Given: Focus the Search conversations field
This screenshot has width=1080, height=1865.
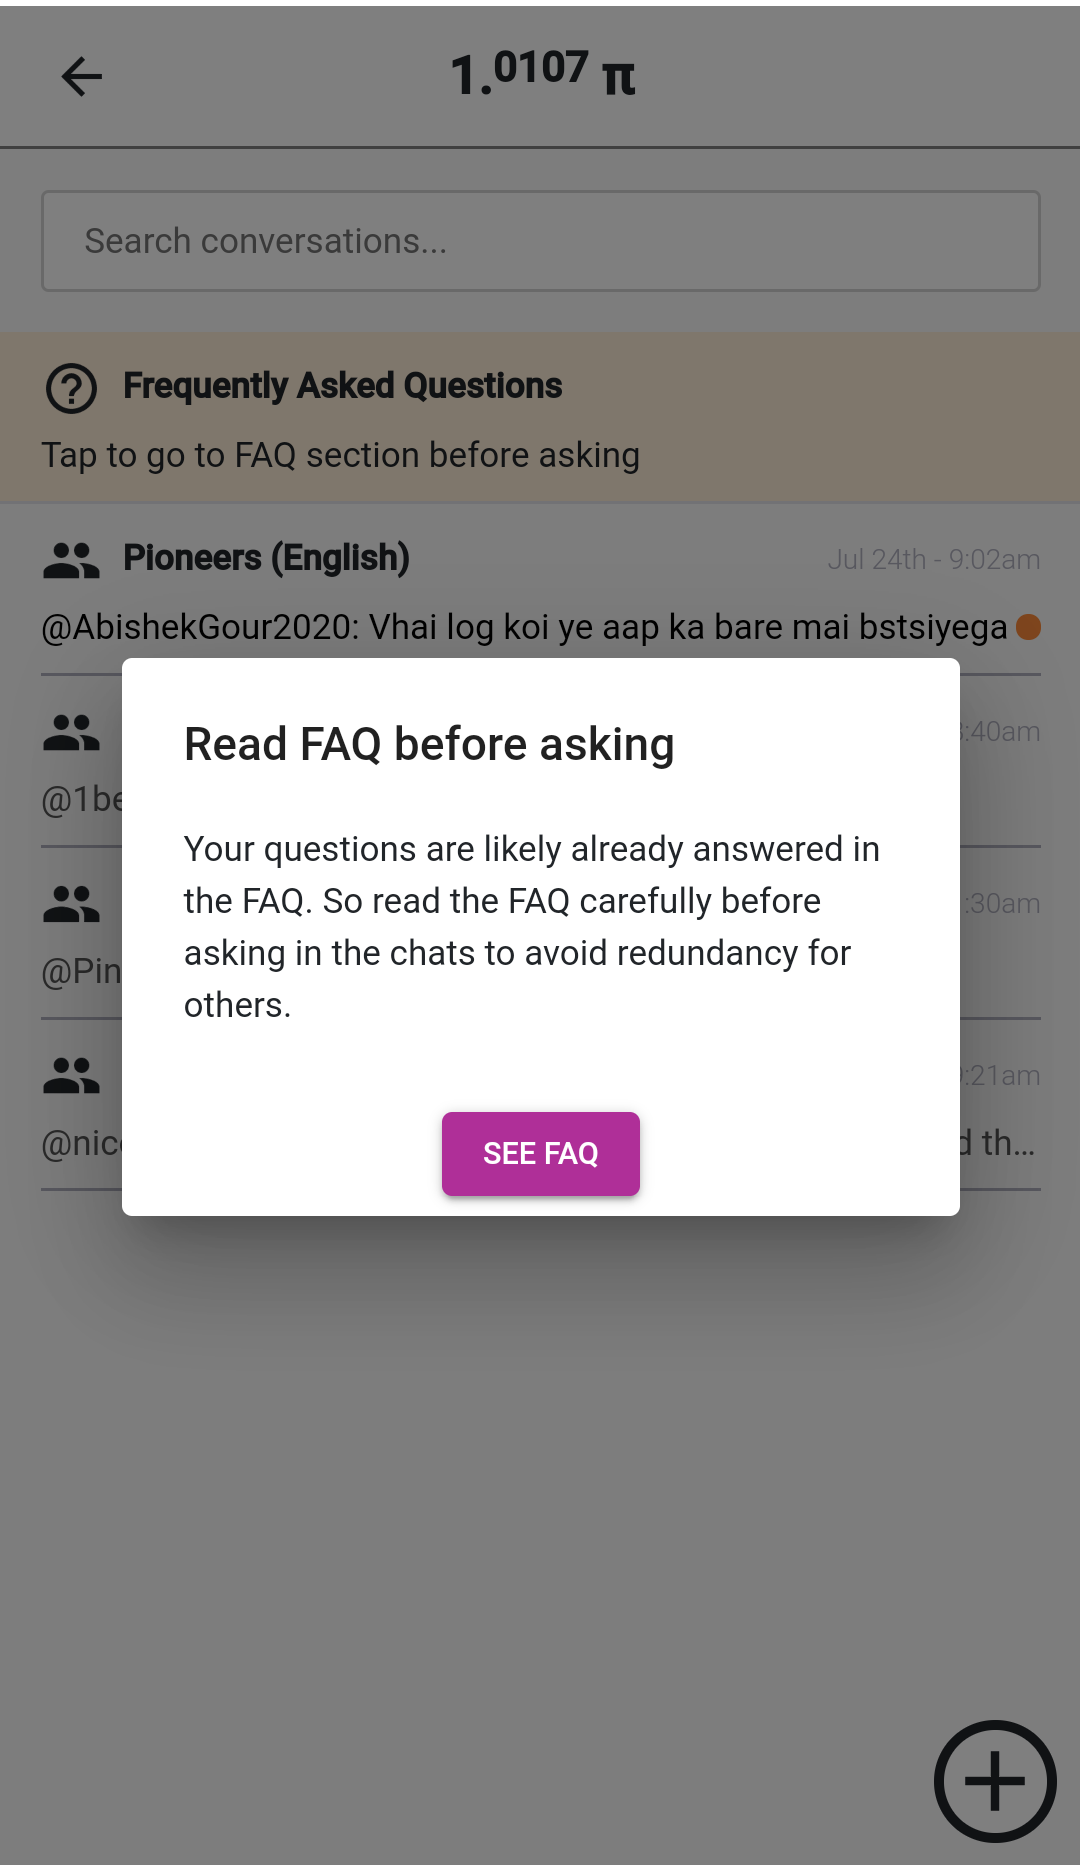Looking at the screenshot, I should [541, 241].
